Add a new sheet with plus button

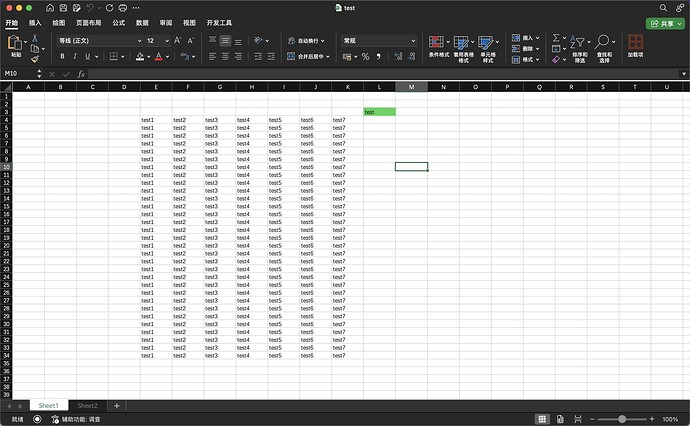(117, 406)
